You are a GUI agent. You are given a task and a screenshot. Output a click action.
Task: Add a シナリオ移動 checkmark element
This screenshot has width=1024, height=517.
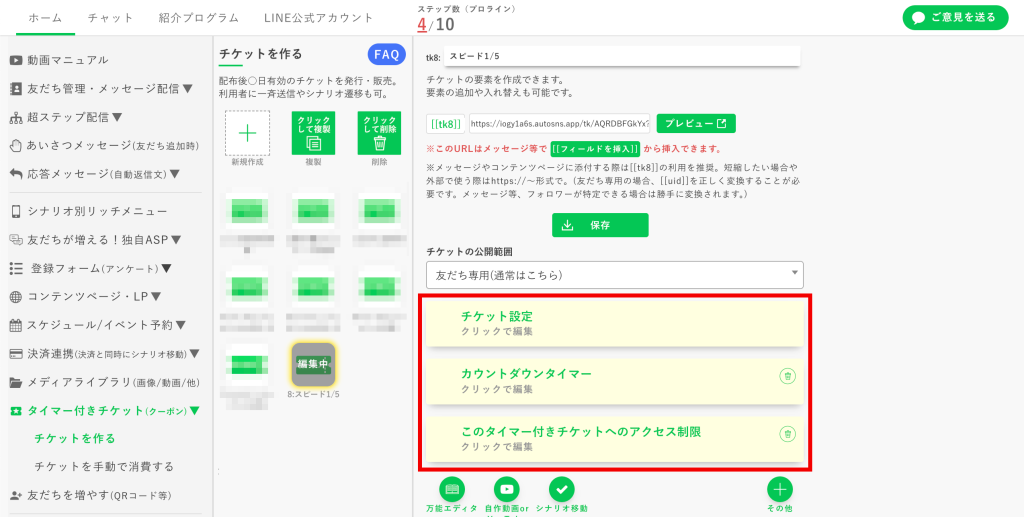coord(562,489)
